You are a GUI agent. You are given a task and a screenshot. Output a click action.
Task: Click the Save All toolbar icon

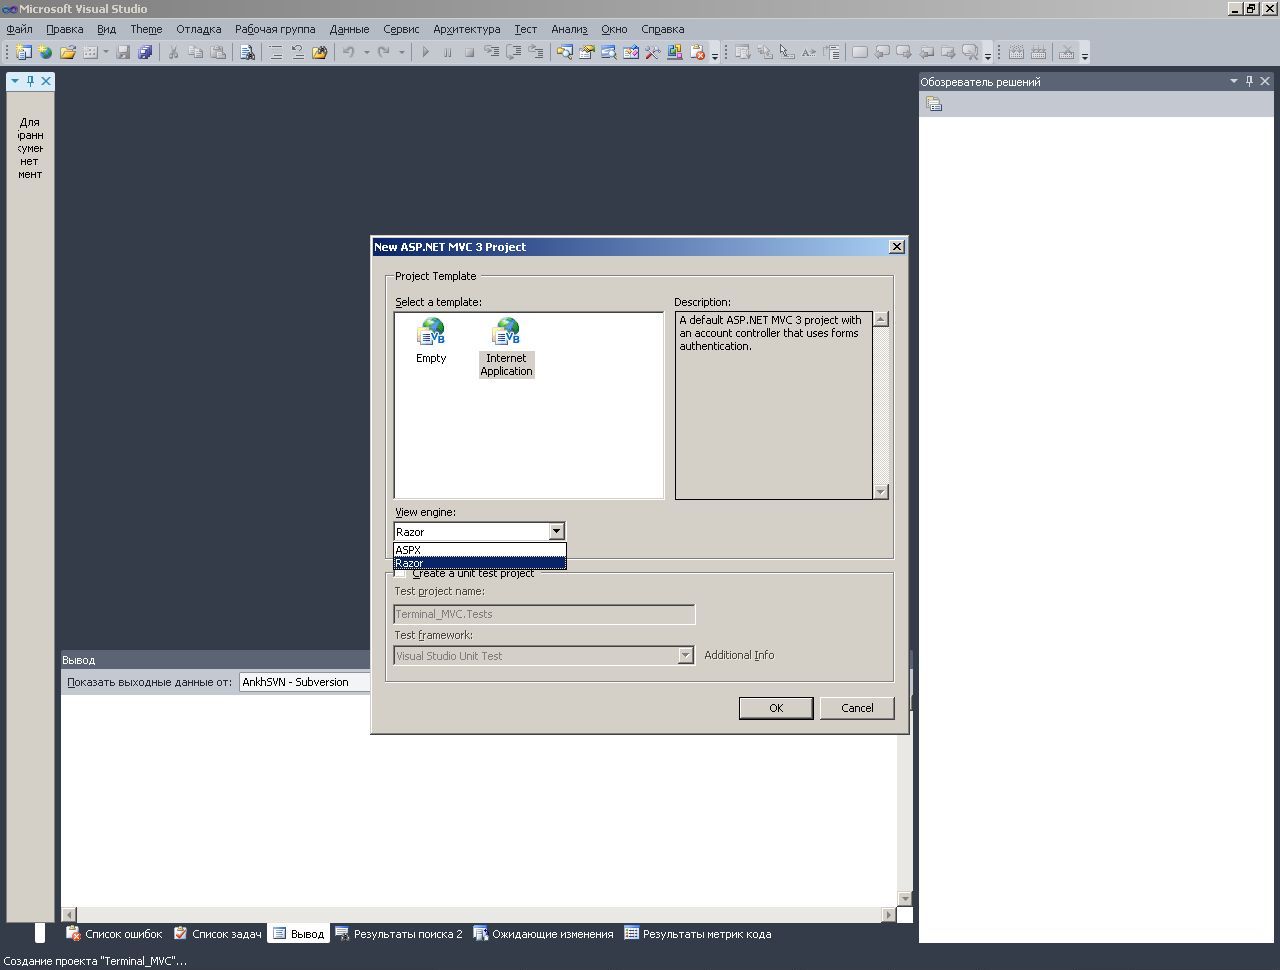pos(145,52)
